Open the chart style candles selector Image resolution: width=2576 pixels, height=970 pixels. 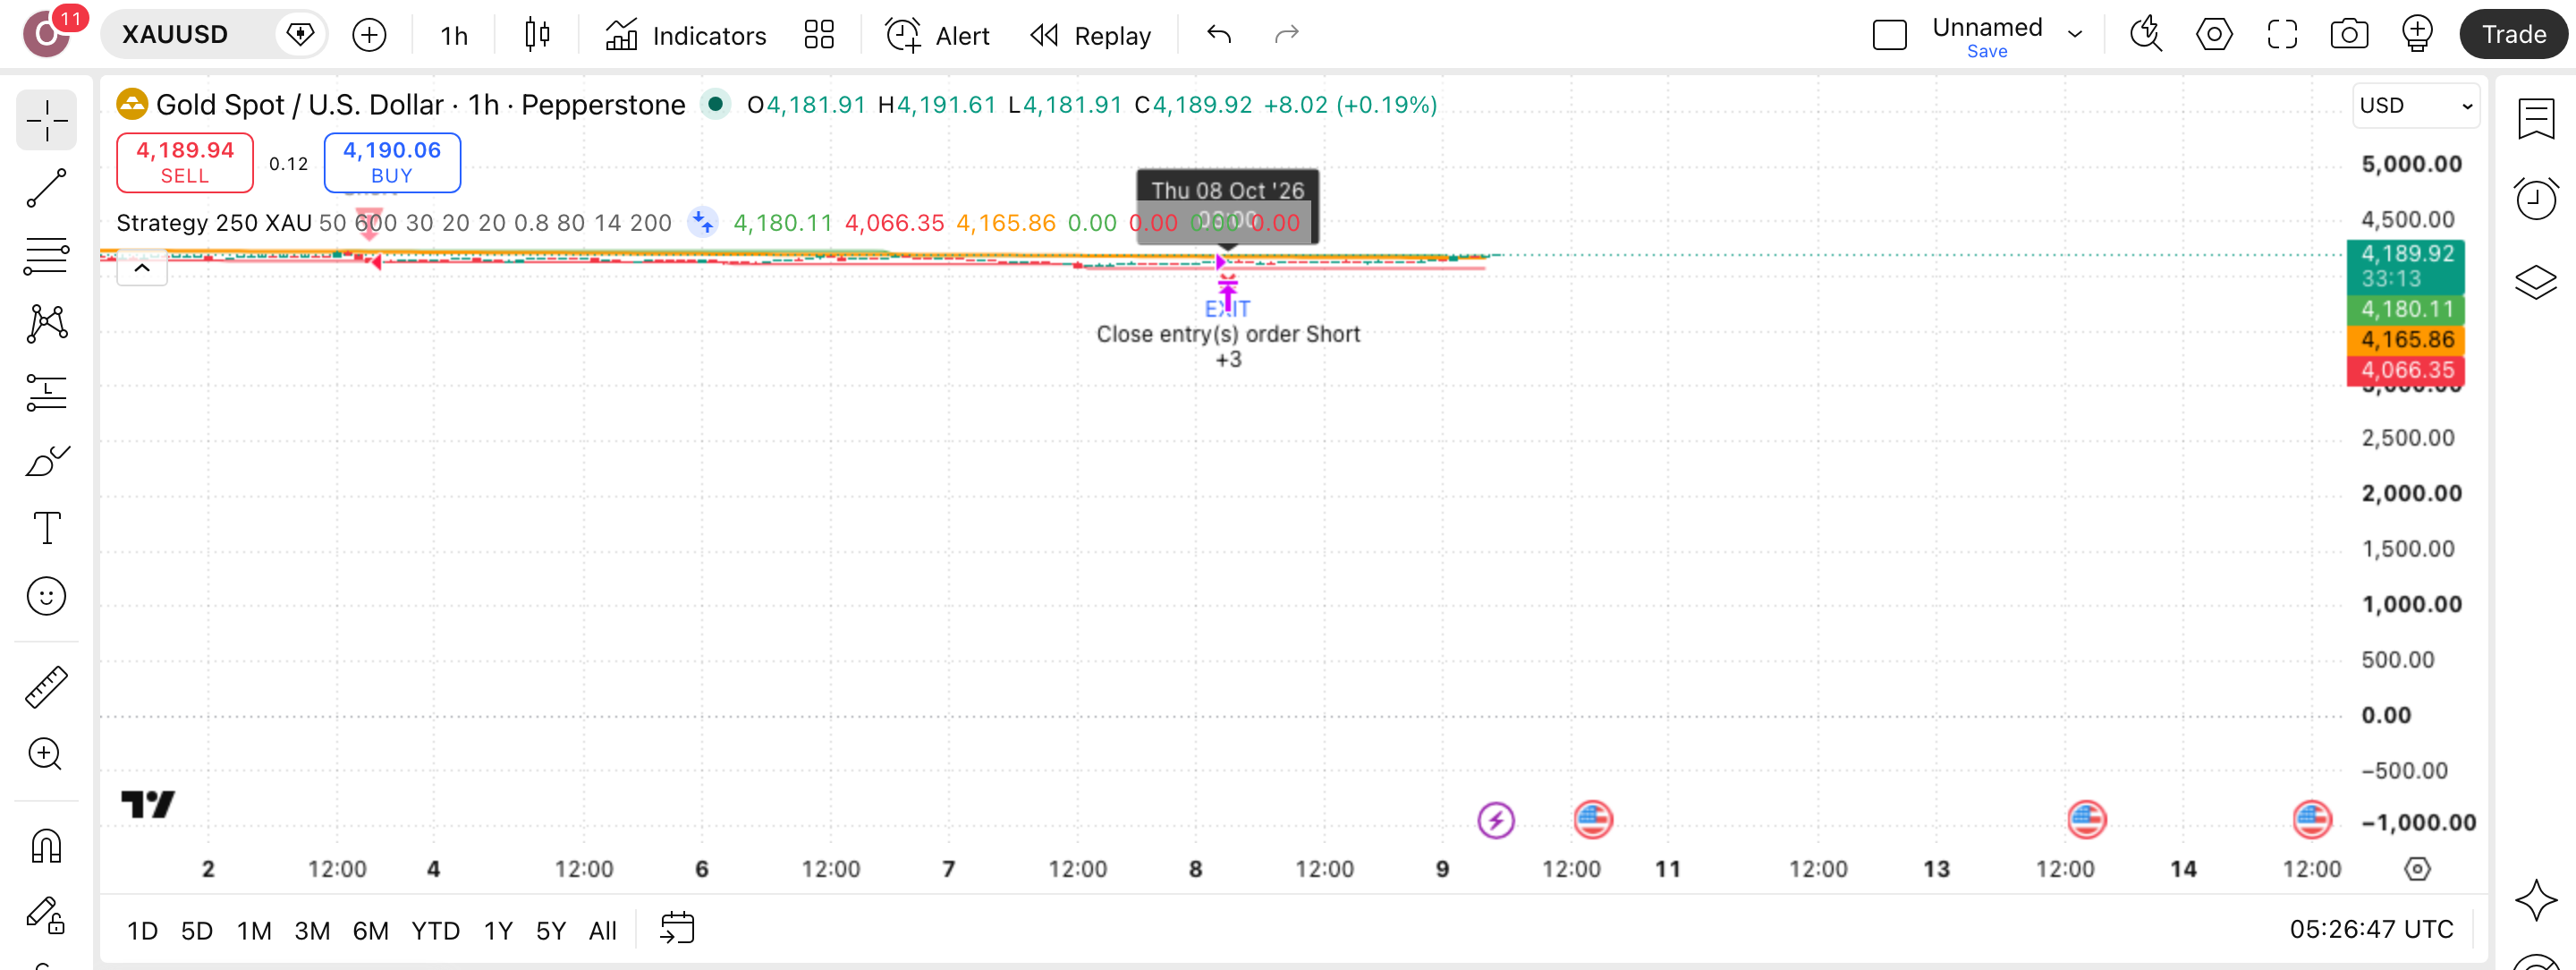(x=537, y=35)
